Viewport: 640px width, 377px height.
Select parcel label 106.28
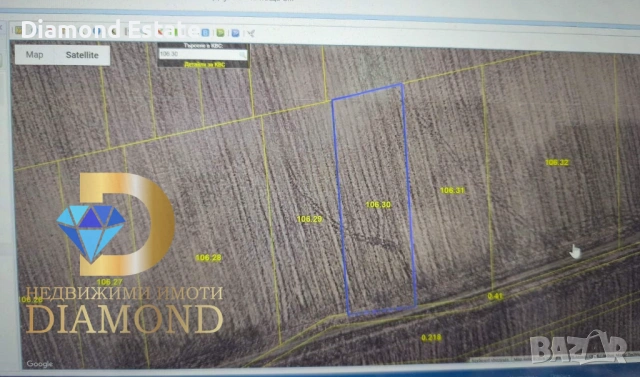click(x=209, y=257)
